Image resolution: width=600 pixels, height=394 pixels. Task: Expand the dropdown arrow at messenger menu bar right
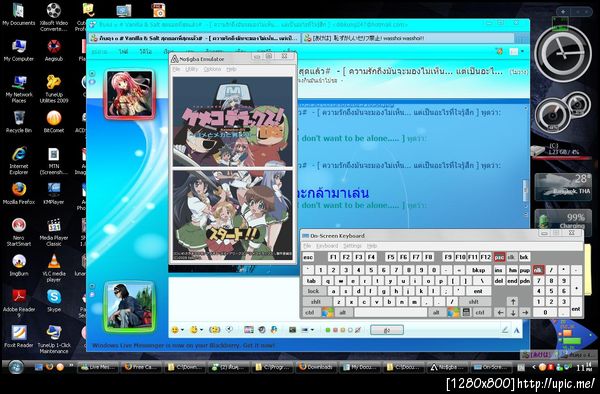tap(522, 51)
